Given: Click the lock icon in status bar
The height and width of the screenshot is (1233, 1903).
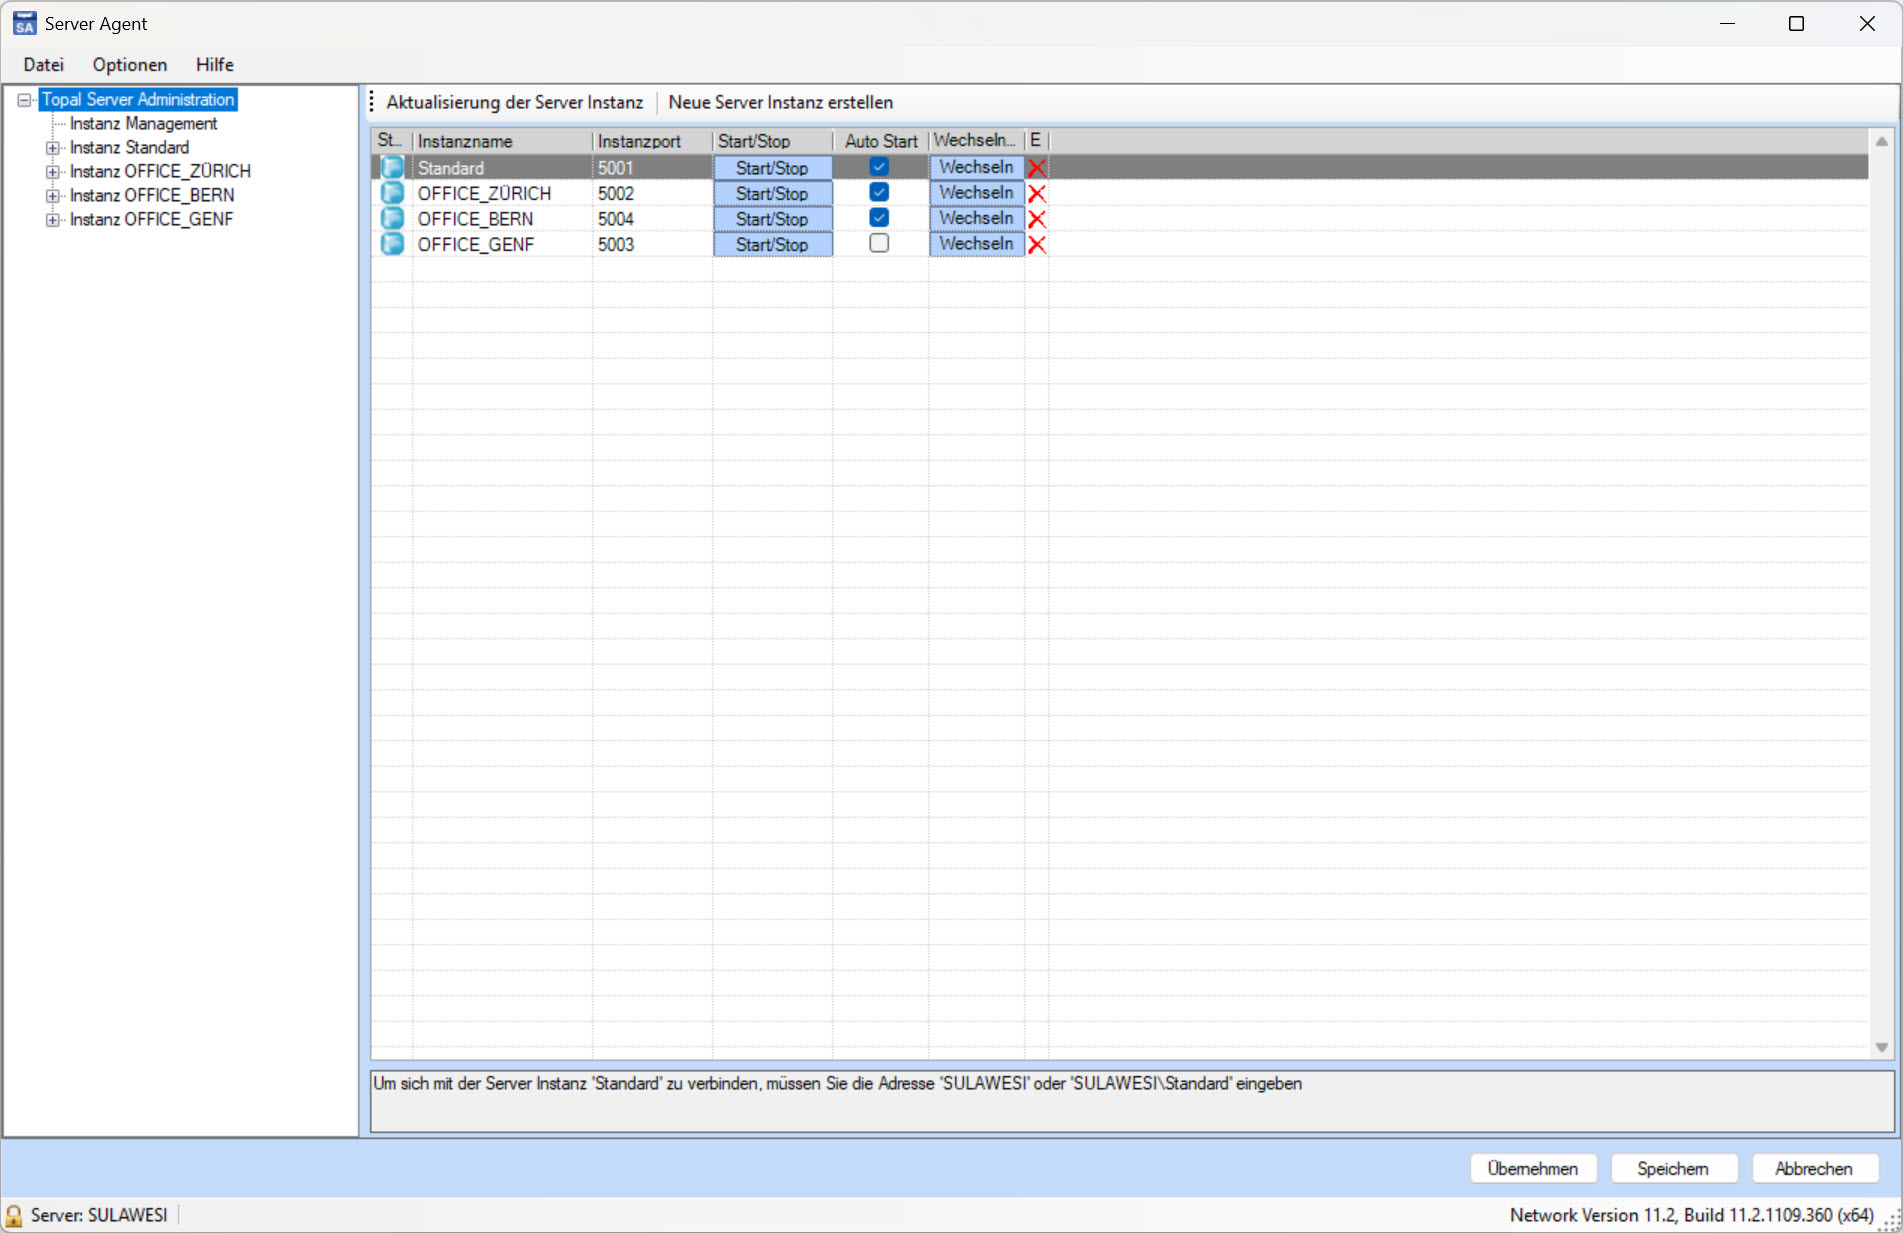Looking at the screenshot, I should pyautogui.click(x=14, y=1215).
